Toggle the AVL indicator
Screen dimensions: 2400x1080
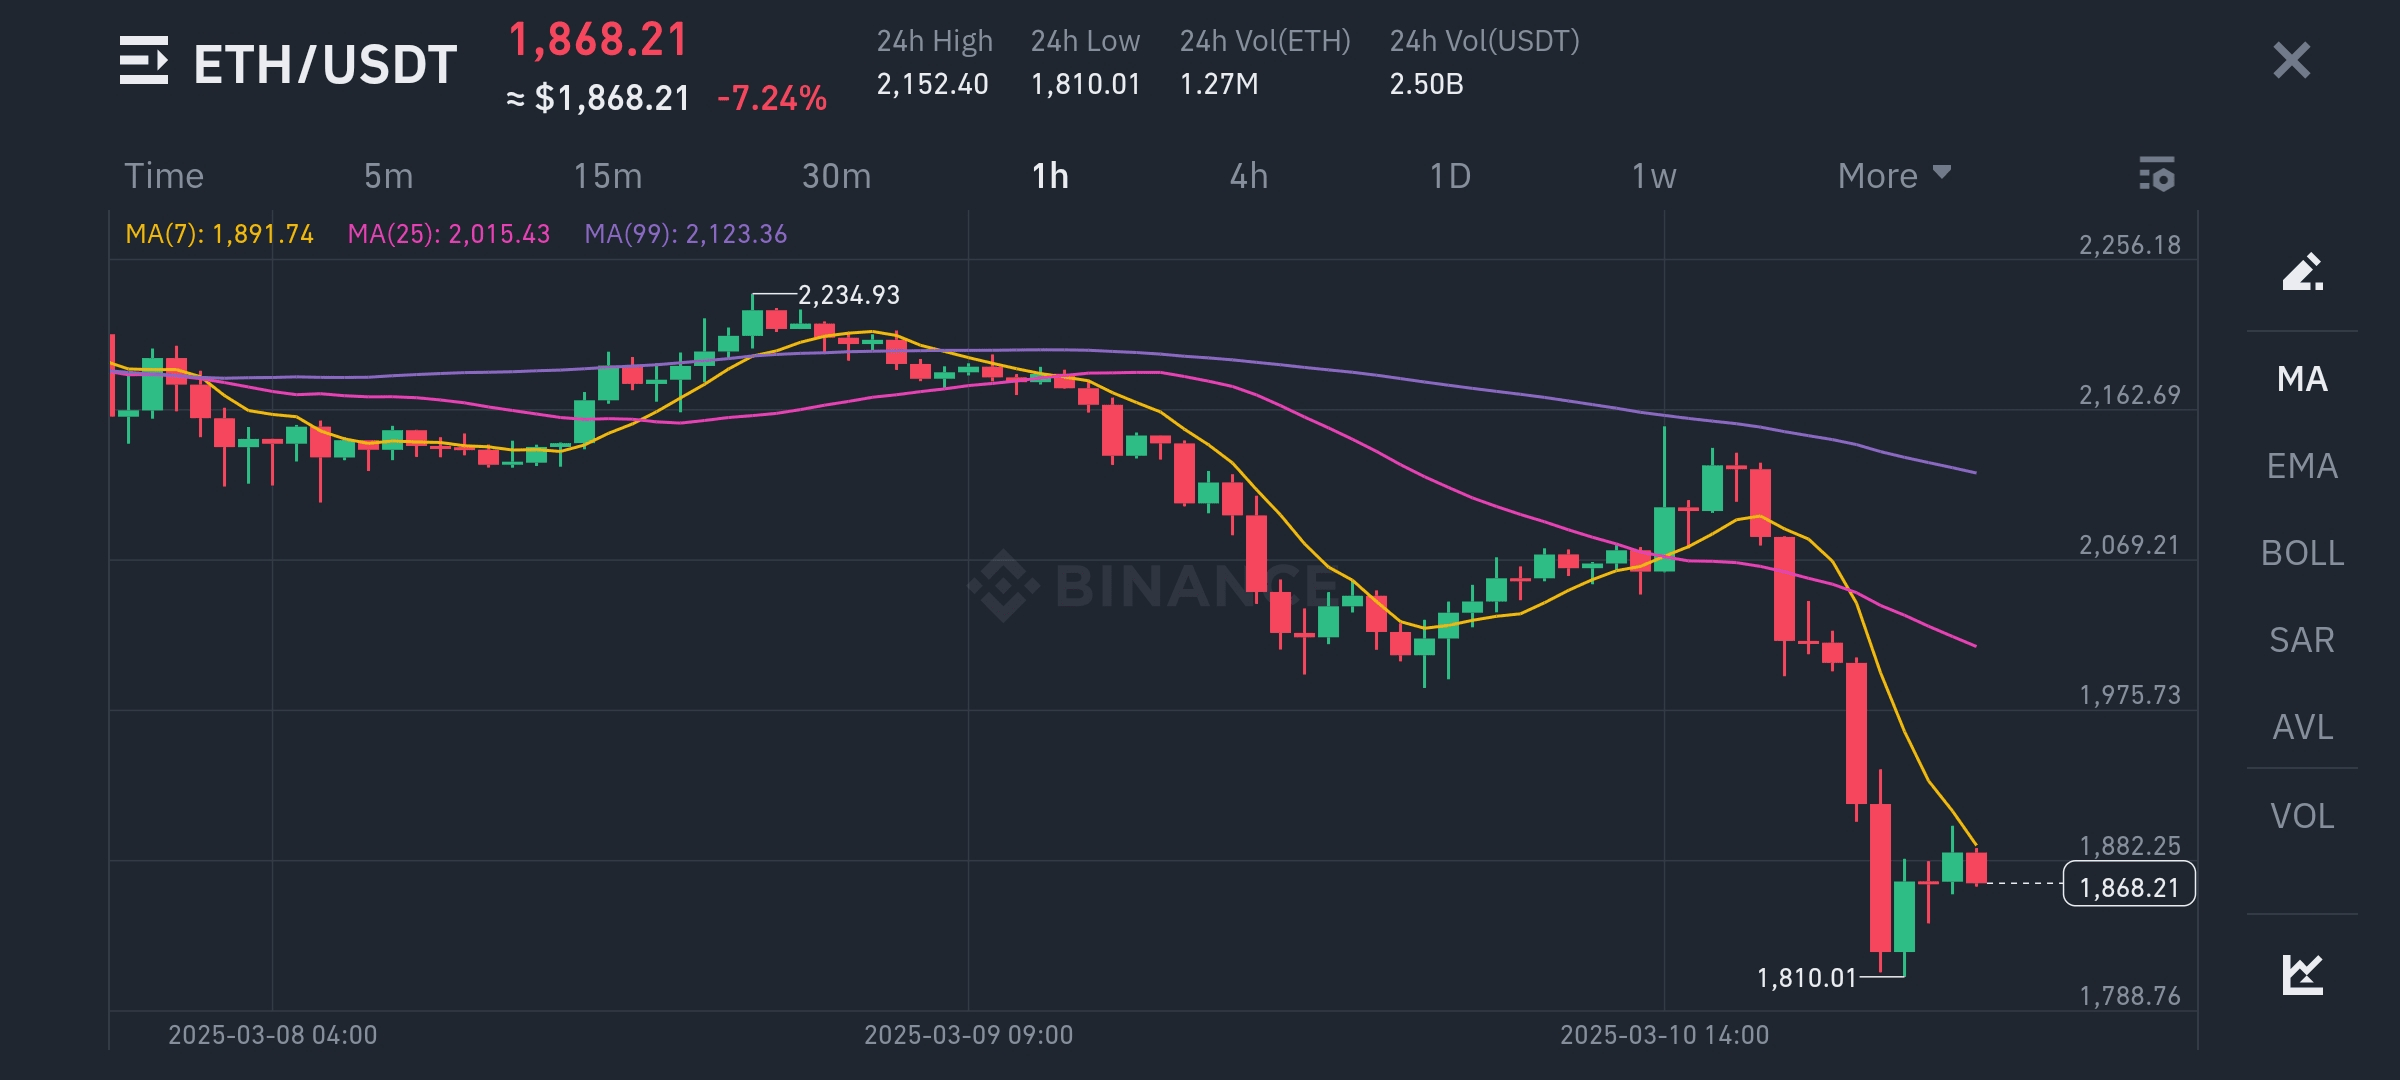[2302, 727]
